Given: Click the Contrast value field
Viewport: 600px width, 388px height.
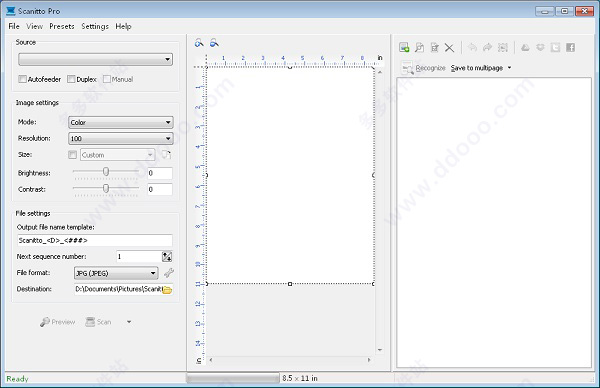Looking at the screenshot, I should 160,189.
